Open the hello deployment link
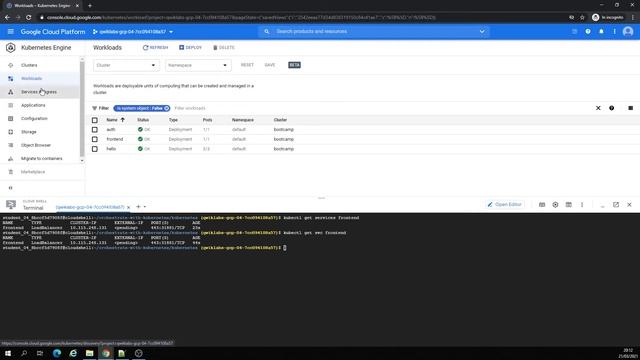 111,149
